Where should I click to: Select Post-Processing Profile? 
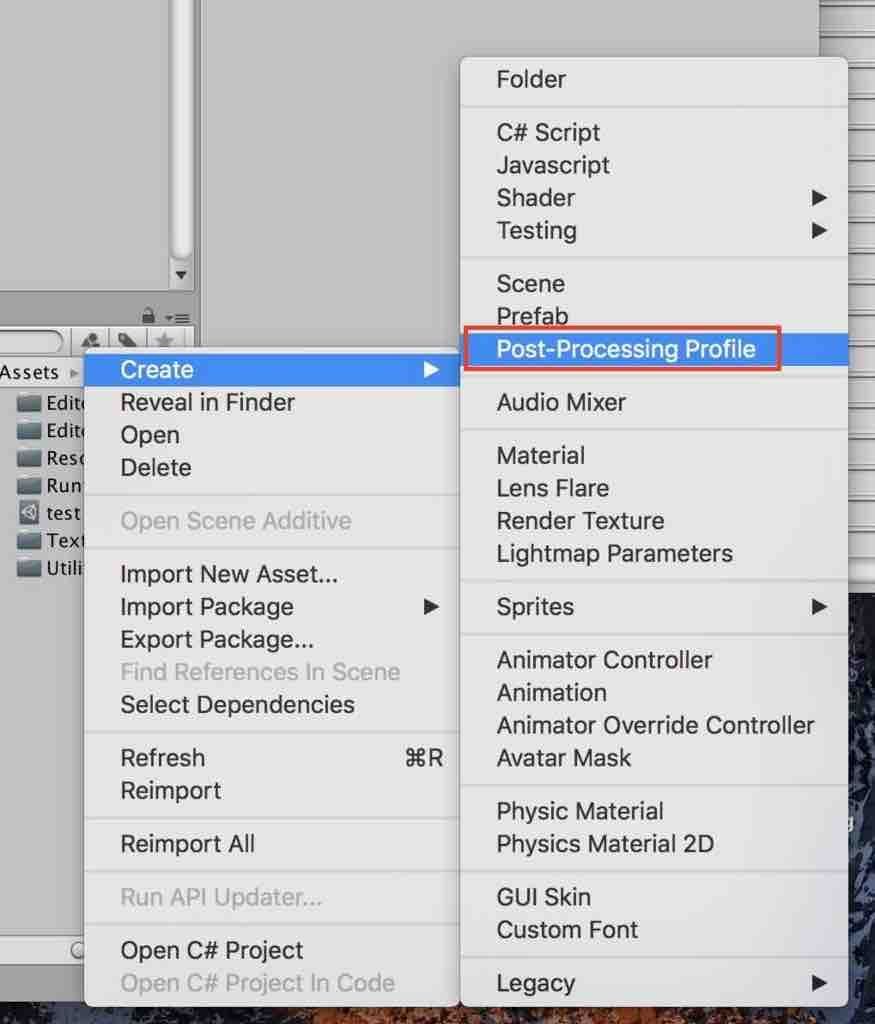tap(654, 349)
